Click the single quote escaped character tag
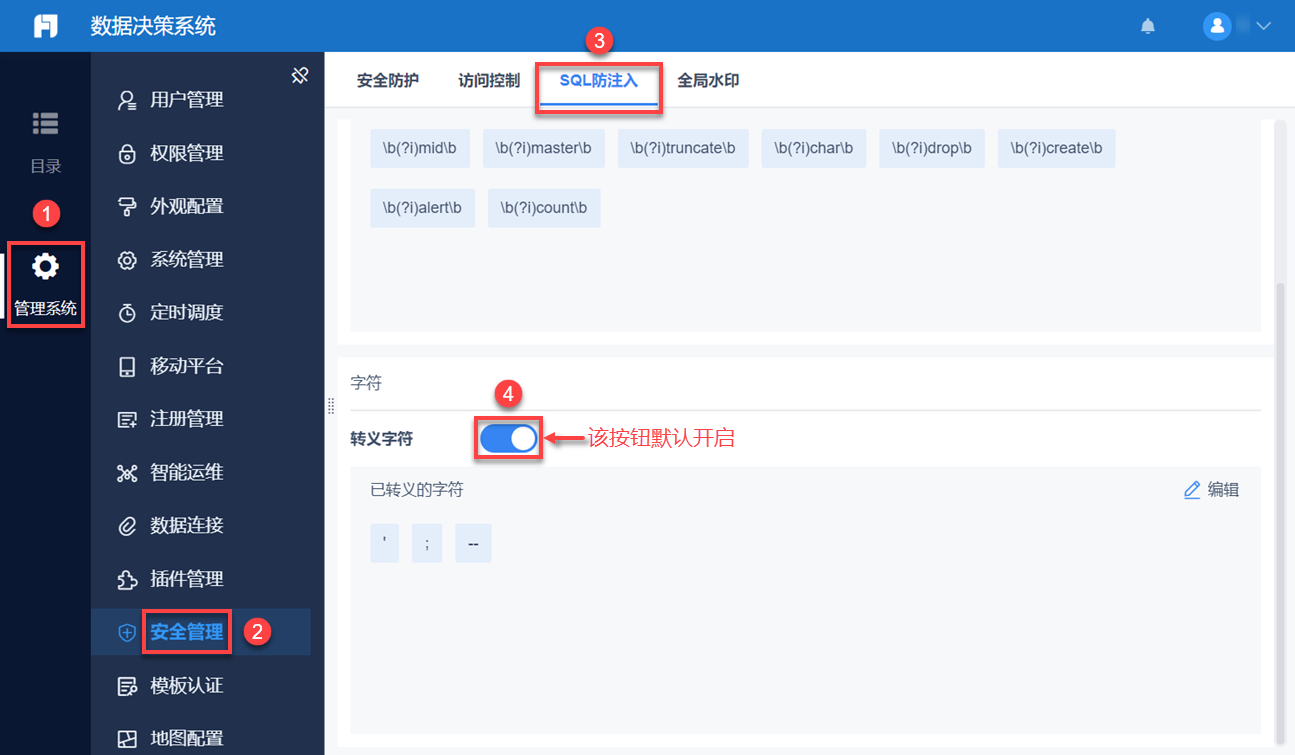Image resolution: width=1295 pixels, height=755 pixels. pos(384,544)
